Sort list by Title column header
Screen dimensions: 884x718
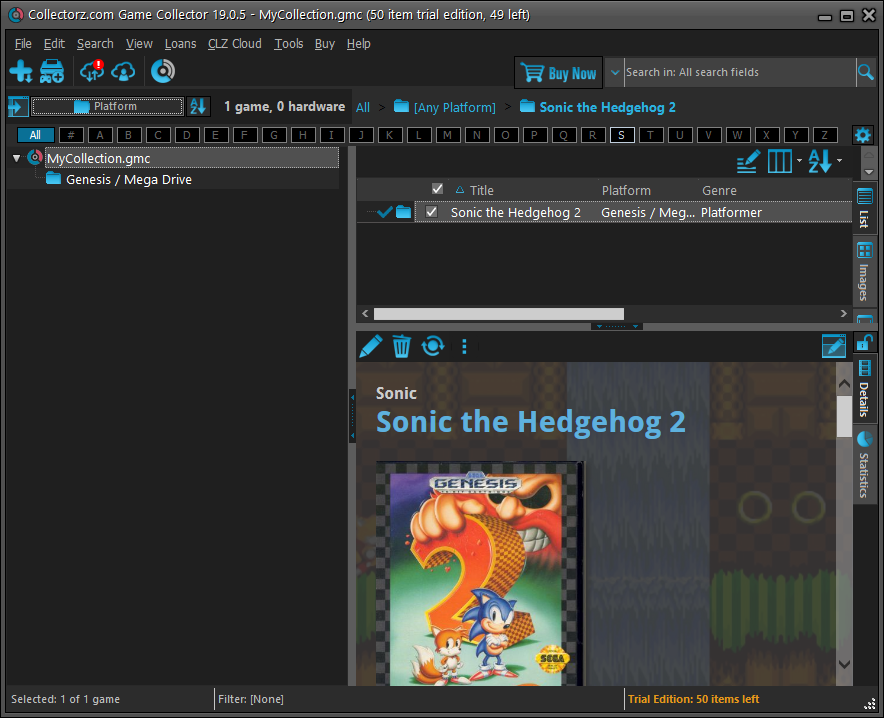(x=481, y=190)
